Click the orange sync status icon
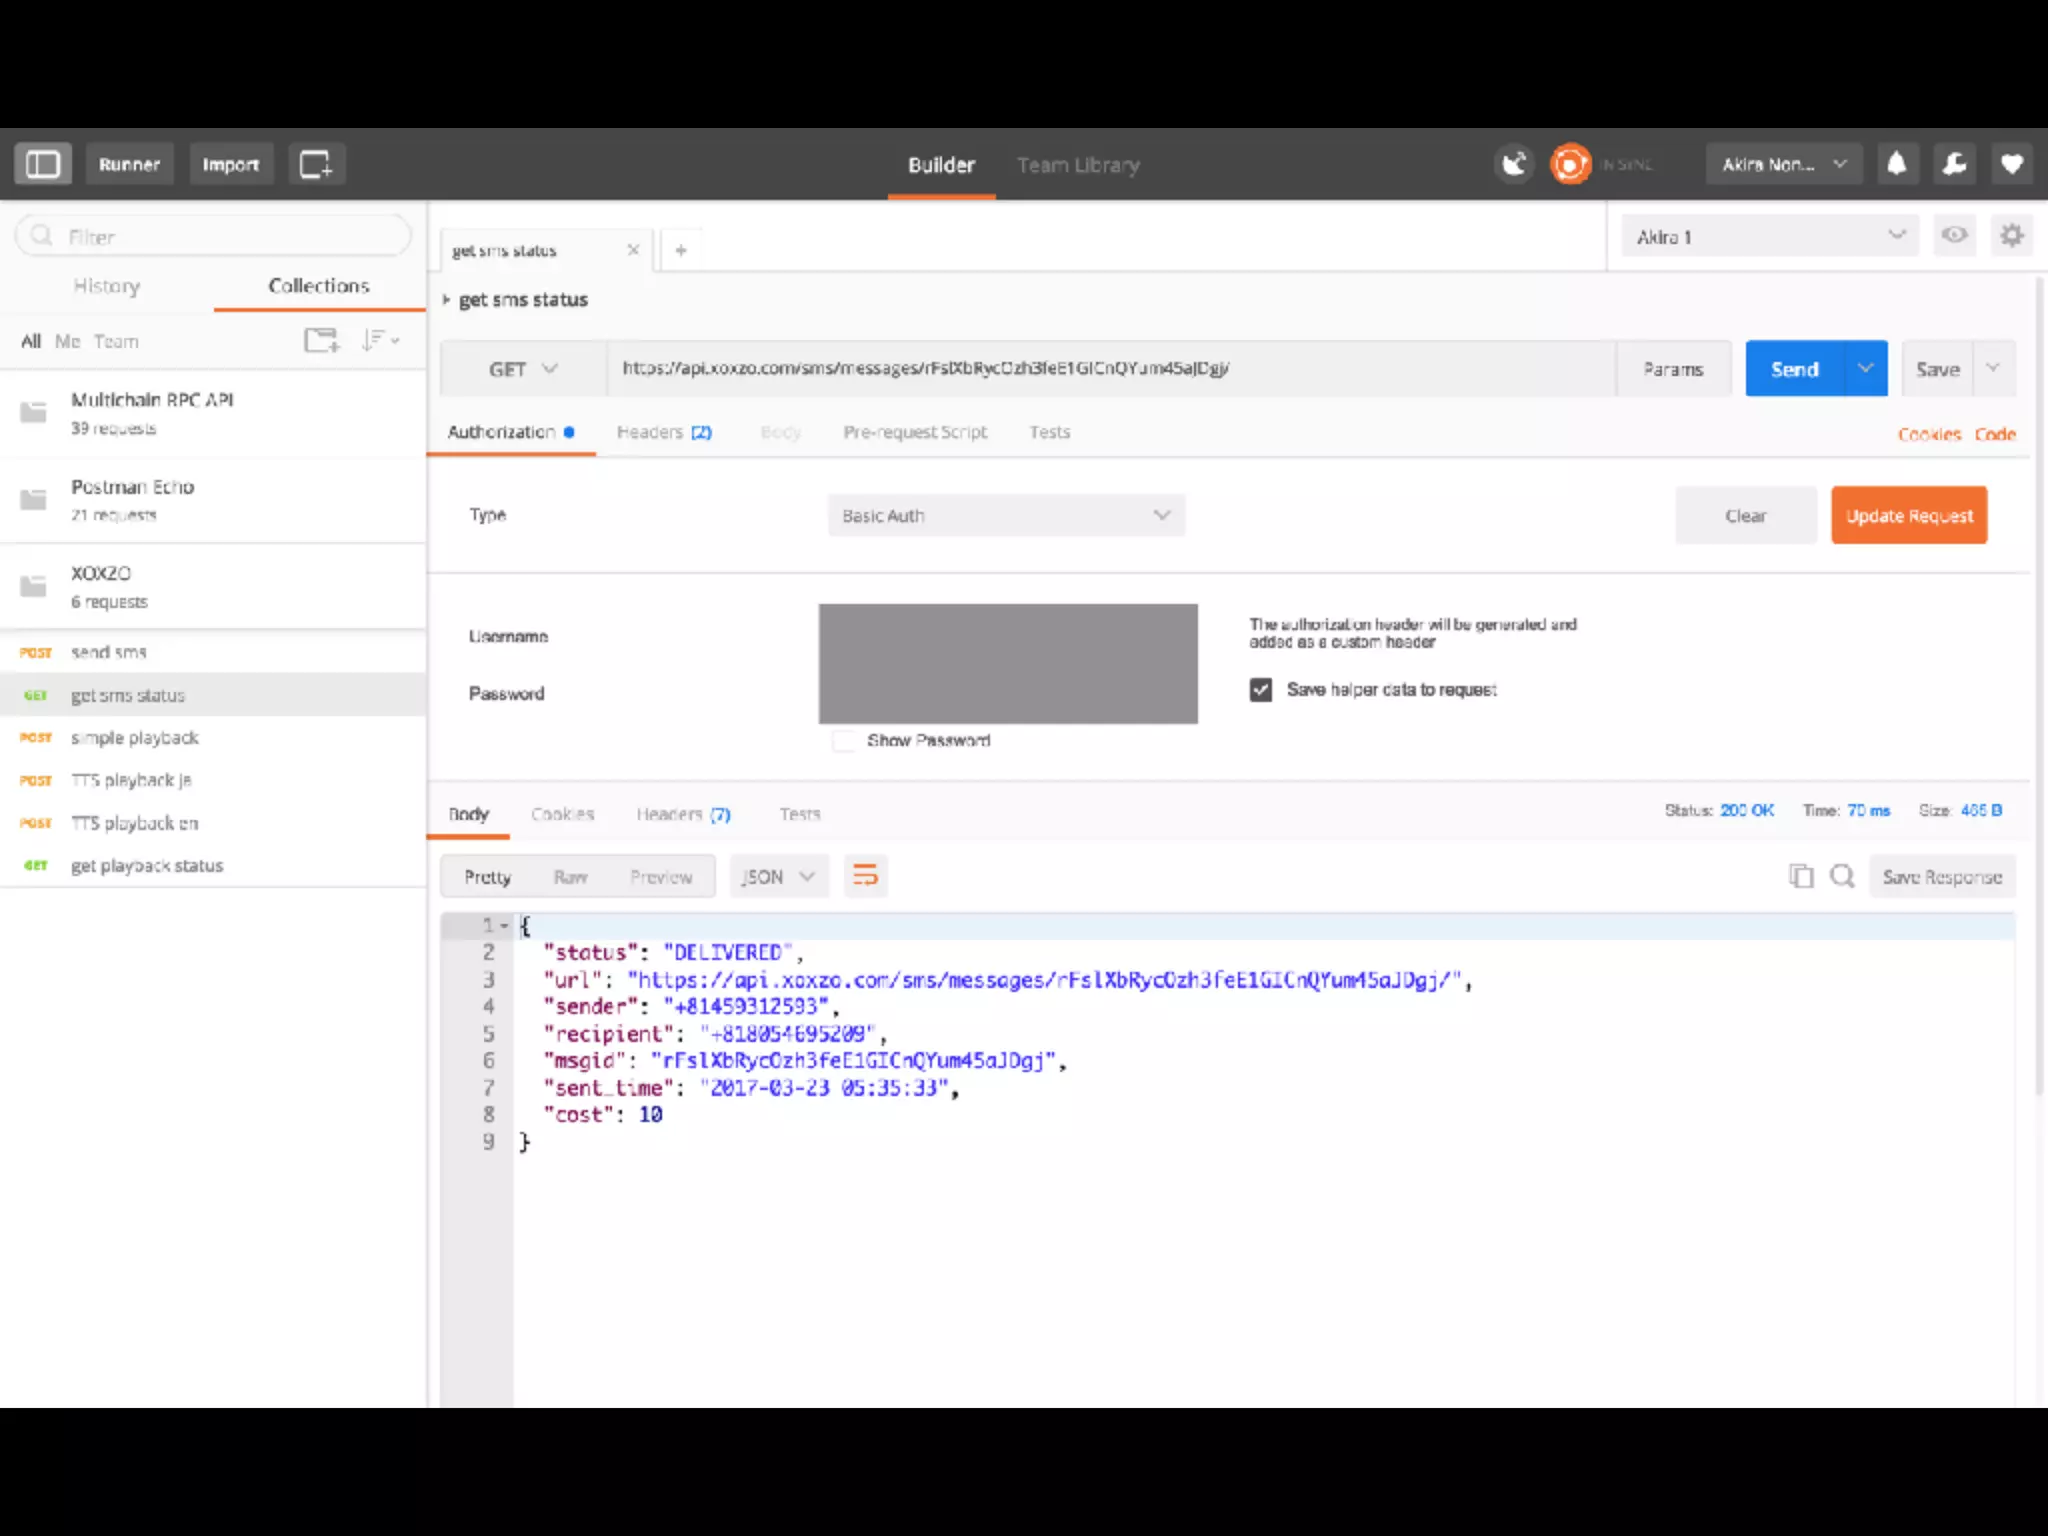2048x1536 pixels. (x=1570, y=164)
